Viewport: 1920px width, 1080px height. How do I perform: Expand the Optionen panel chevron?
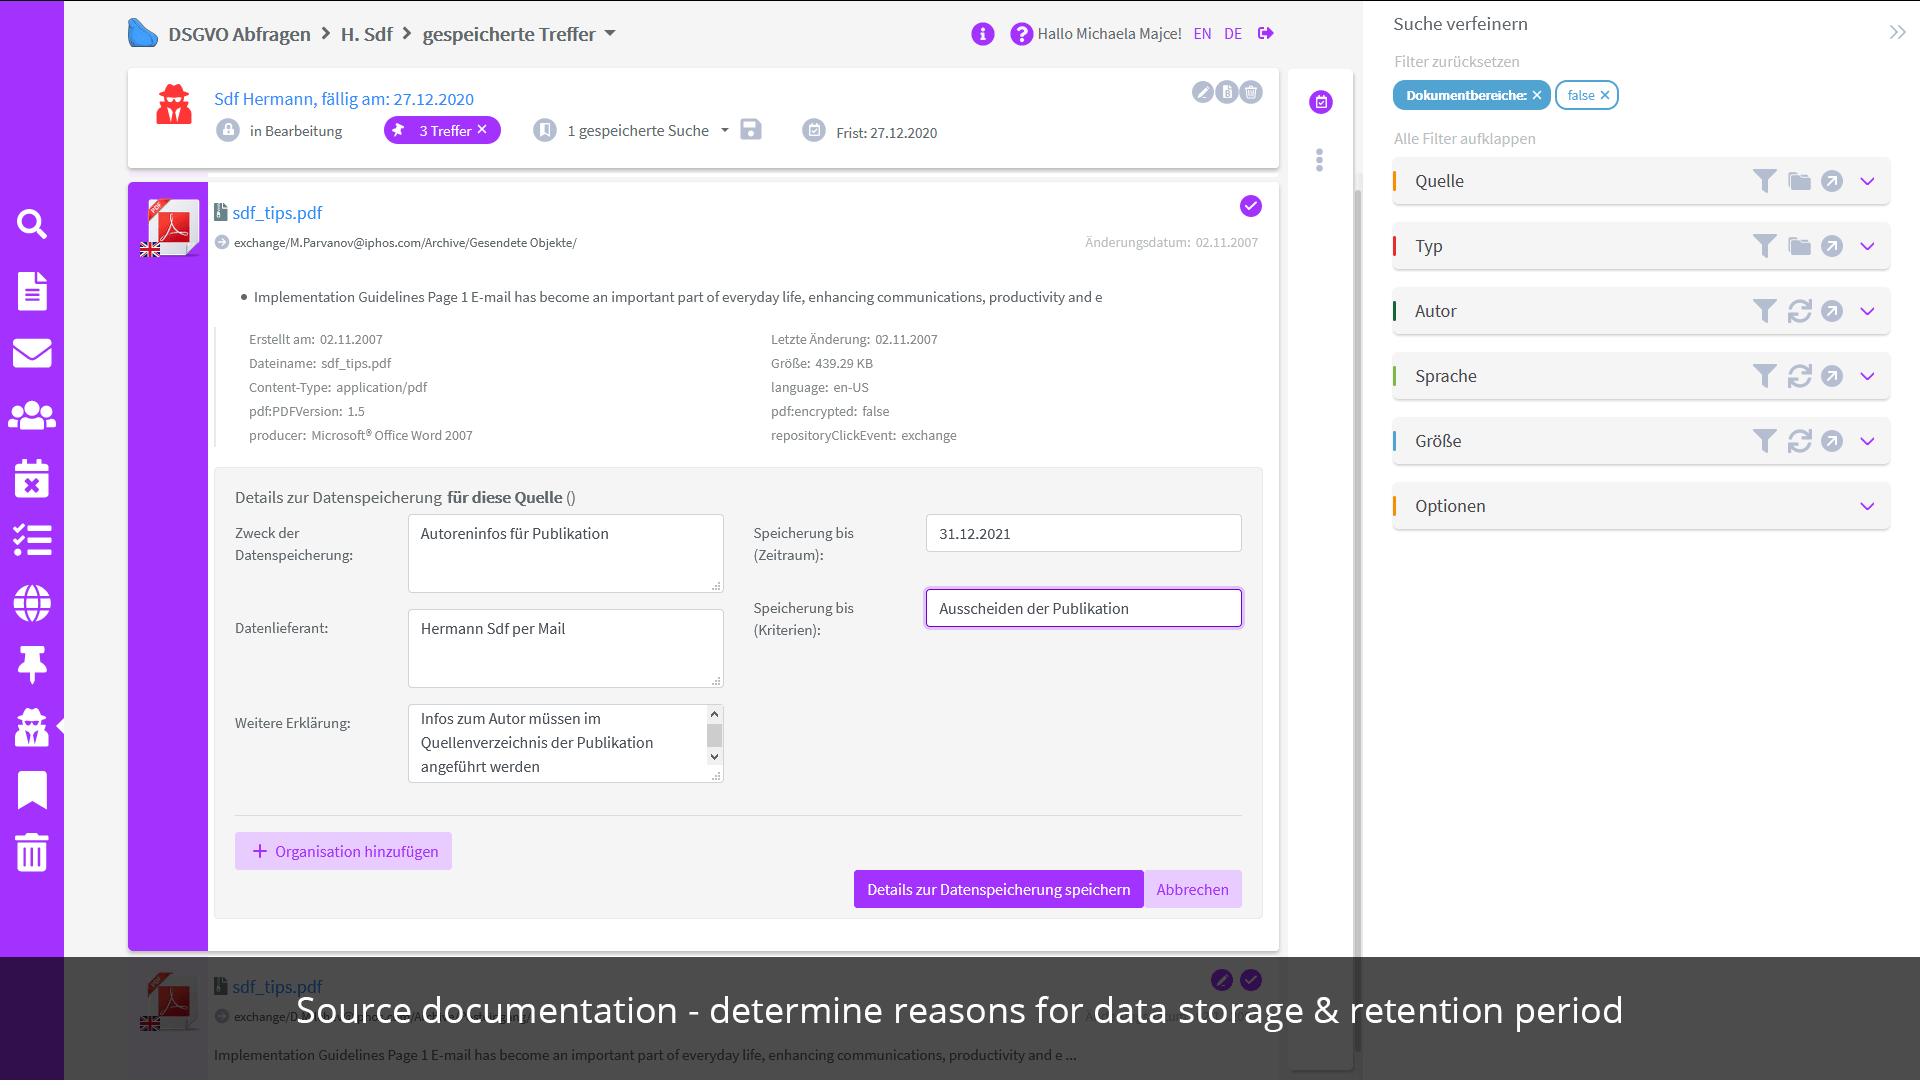coord(1867,506)
